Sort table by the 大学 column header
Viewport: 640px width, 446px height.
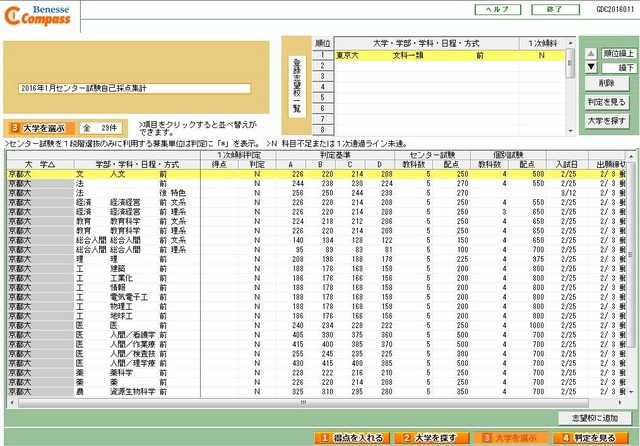(x=40, y=164)
